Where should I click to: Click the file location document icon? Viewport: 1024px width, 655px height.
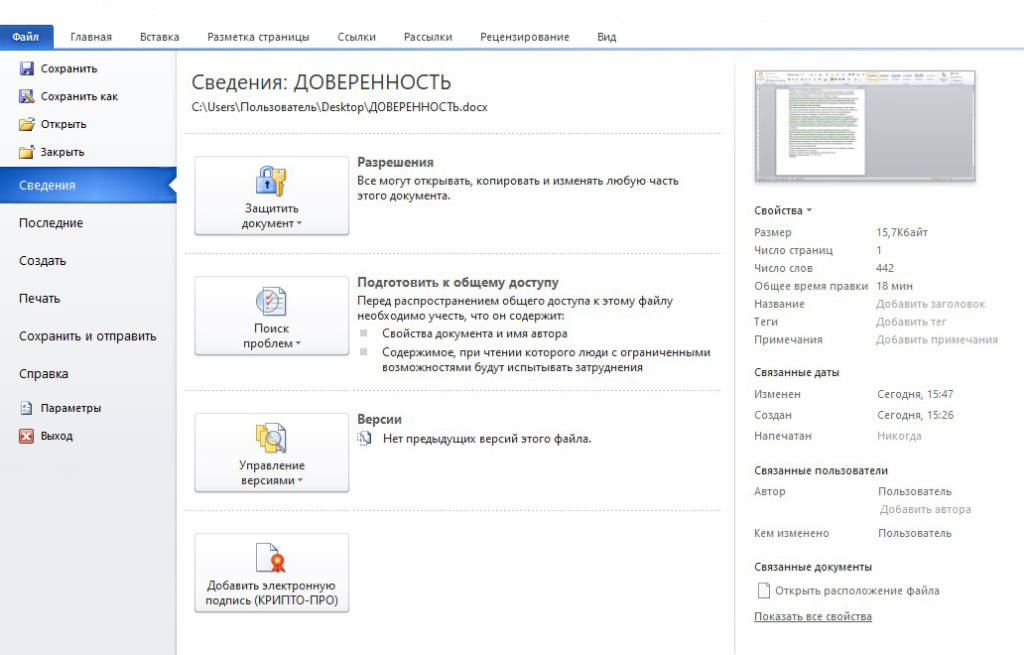point(764,590)
